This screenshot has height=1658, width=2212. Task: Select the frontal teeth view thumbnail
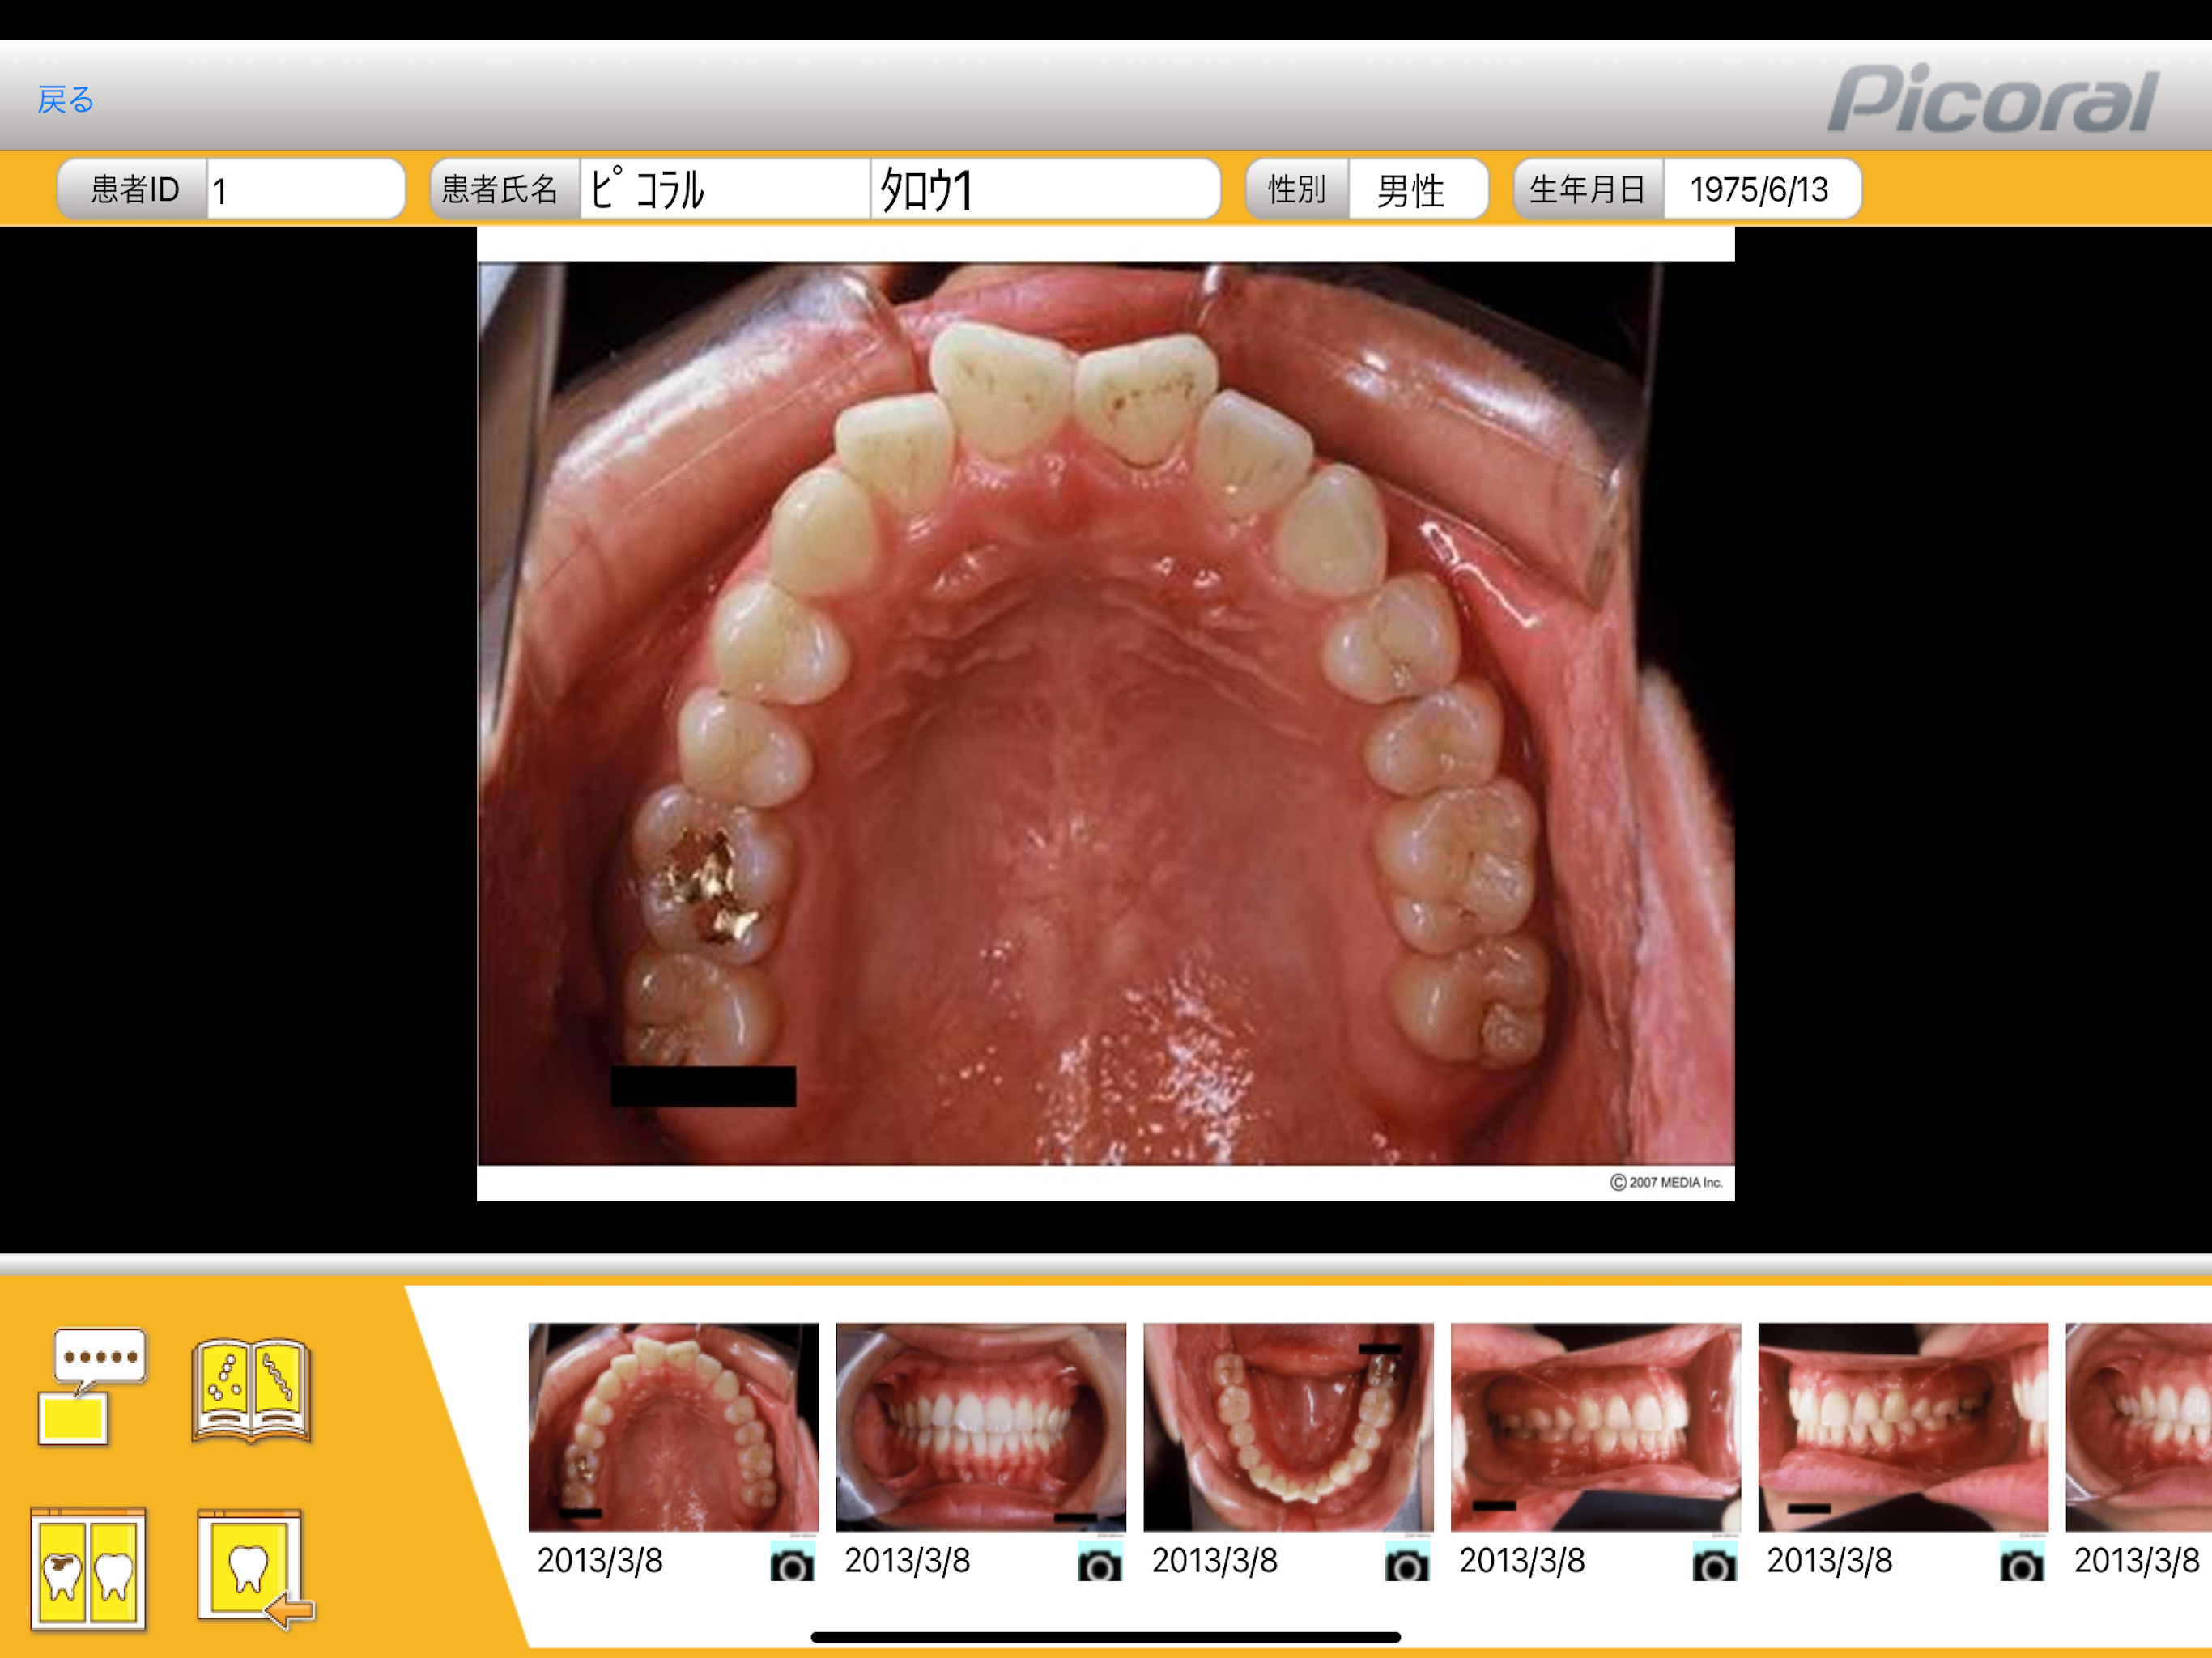[980, 1426]
